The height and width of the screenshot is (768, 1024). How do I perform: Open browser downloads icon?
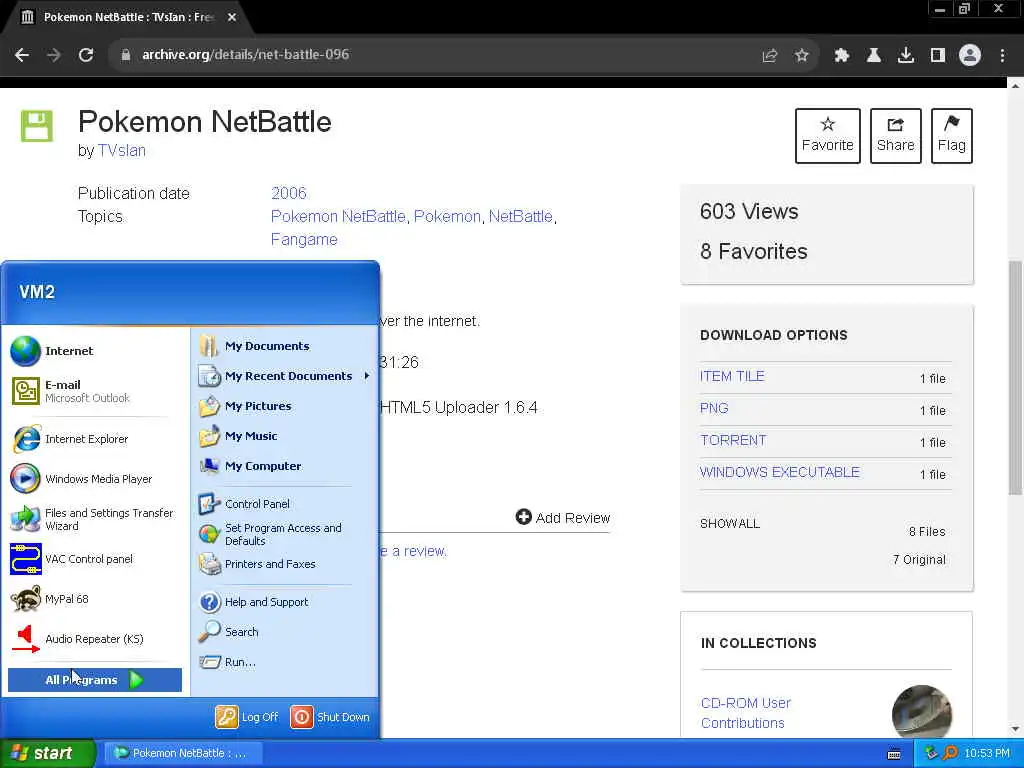pyautogui.click(x=906, y=56)
